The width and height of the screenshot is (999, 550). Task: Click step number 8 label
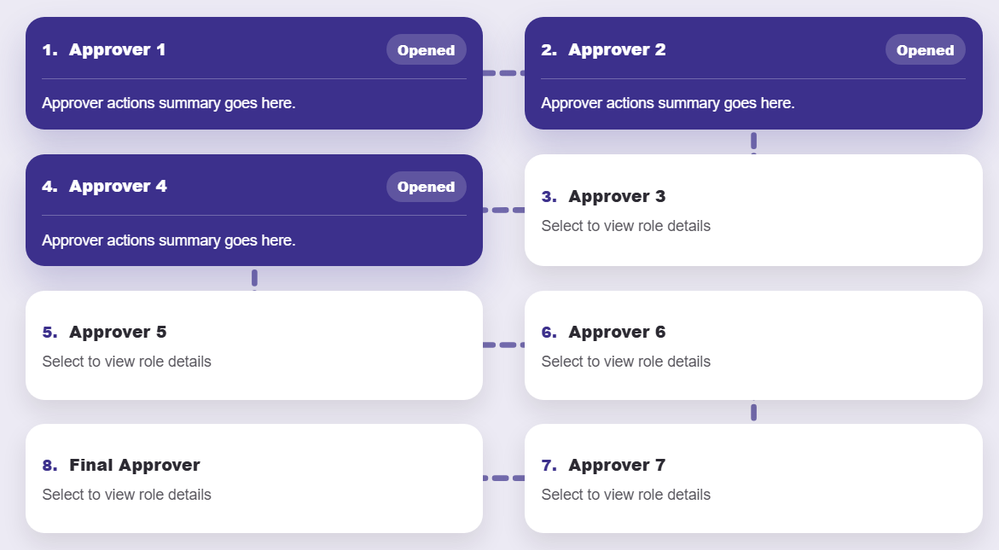tap(49, 465)
